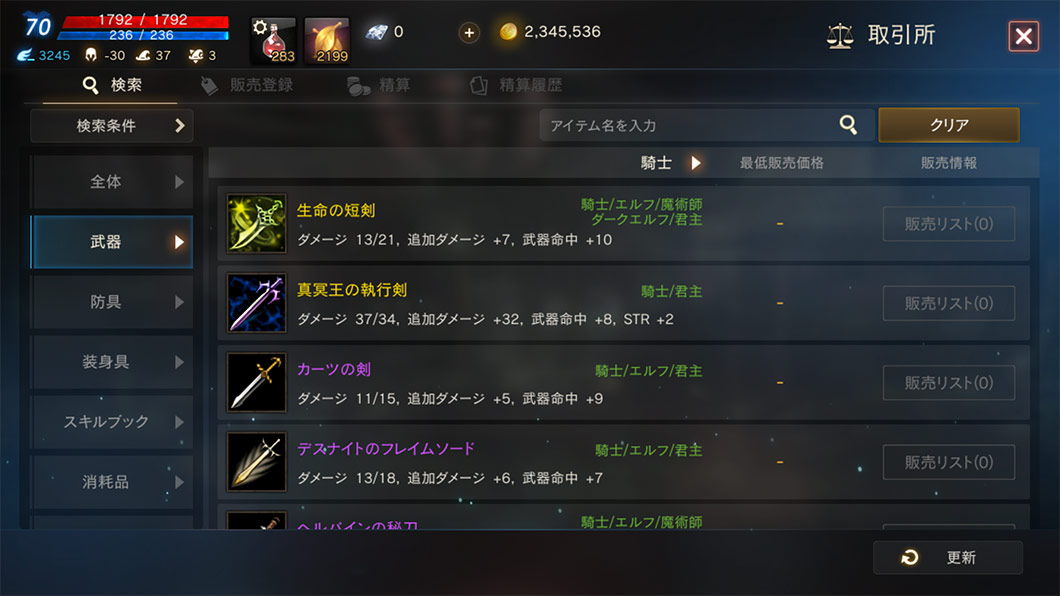Open the golden leaf item slot
This screenshot has height=596, width=1060.
(x=327, y=41)
